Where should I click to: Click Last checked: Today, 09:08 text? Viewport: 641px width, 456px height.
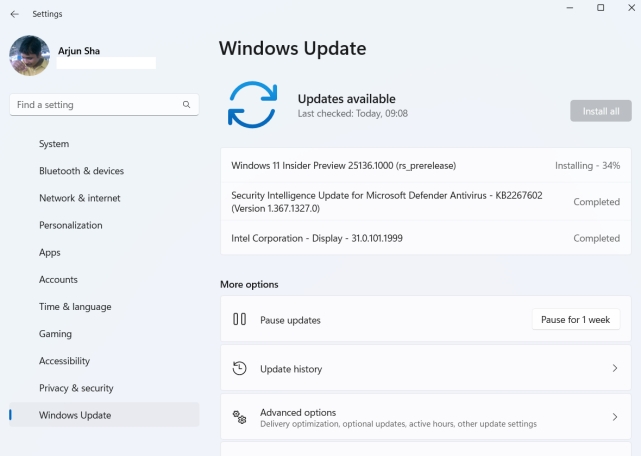click(353, 114)
